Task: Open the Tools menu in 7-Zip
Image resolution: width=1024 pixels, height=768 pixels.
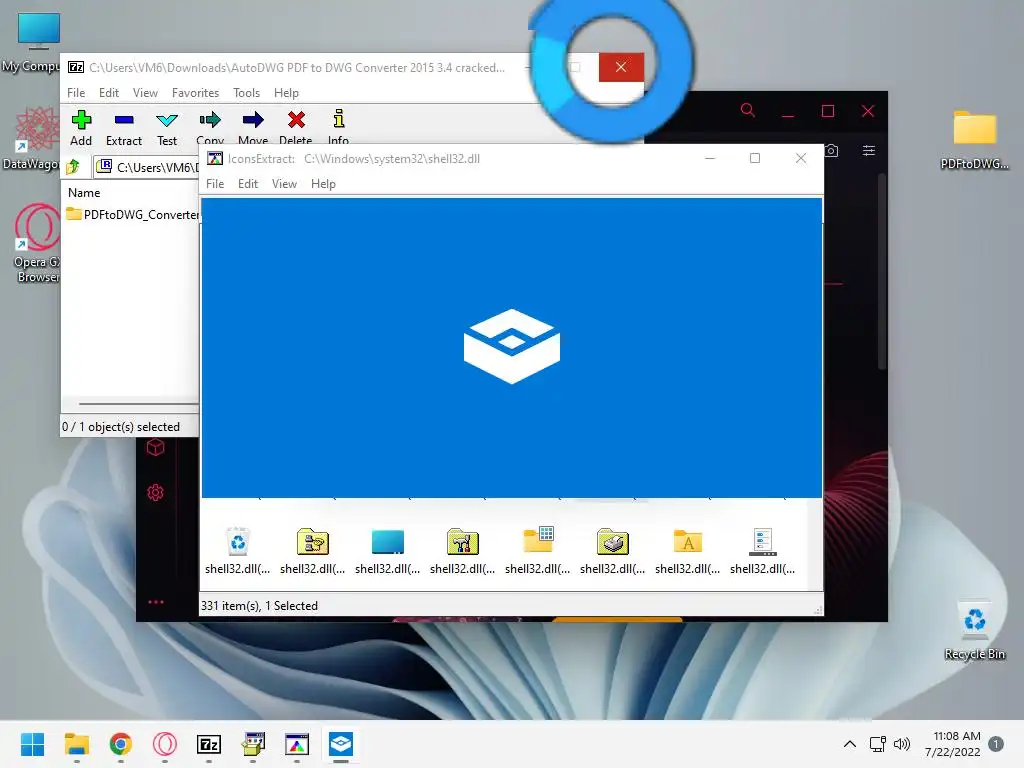Action: [246, 93]
